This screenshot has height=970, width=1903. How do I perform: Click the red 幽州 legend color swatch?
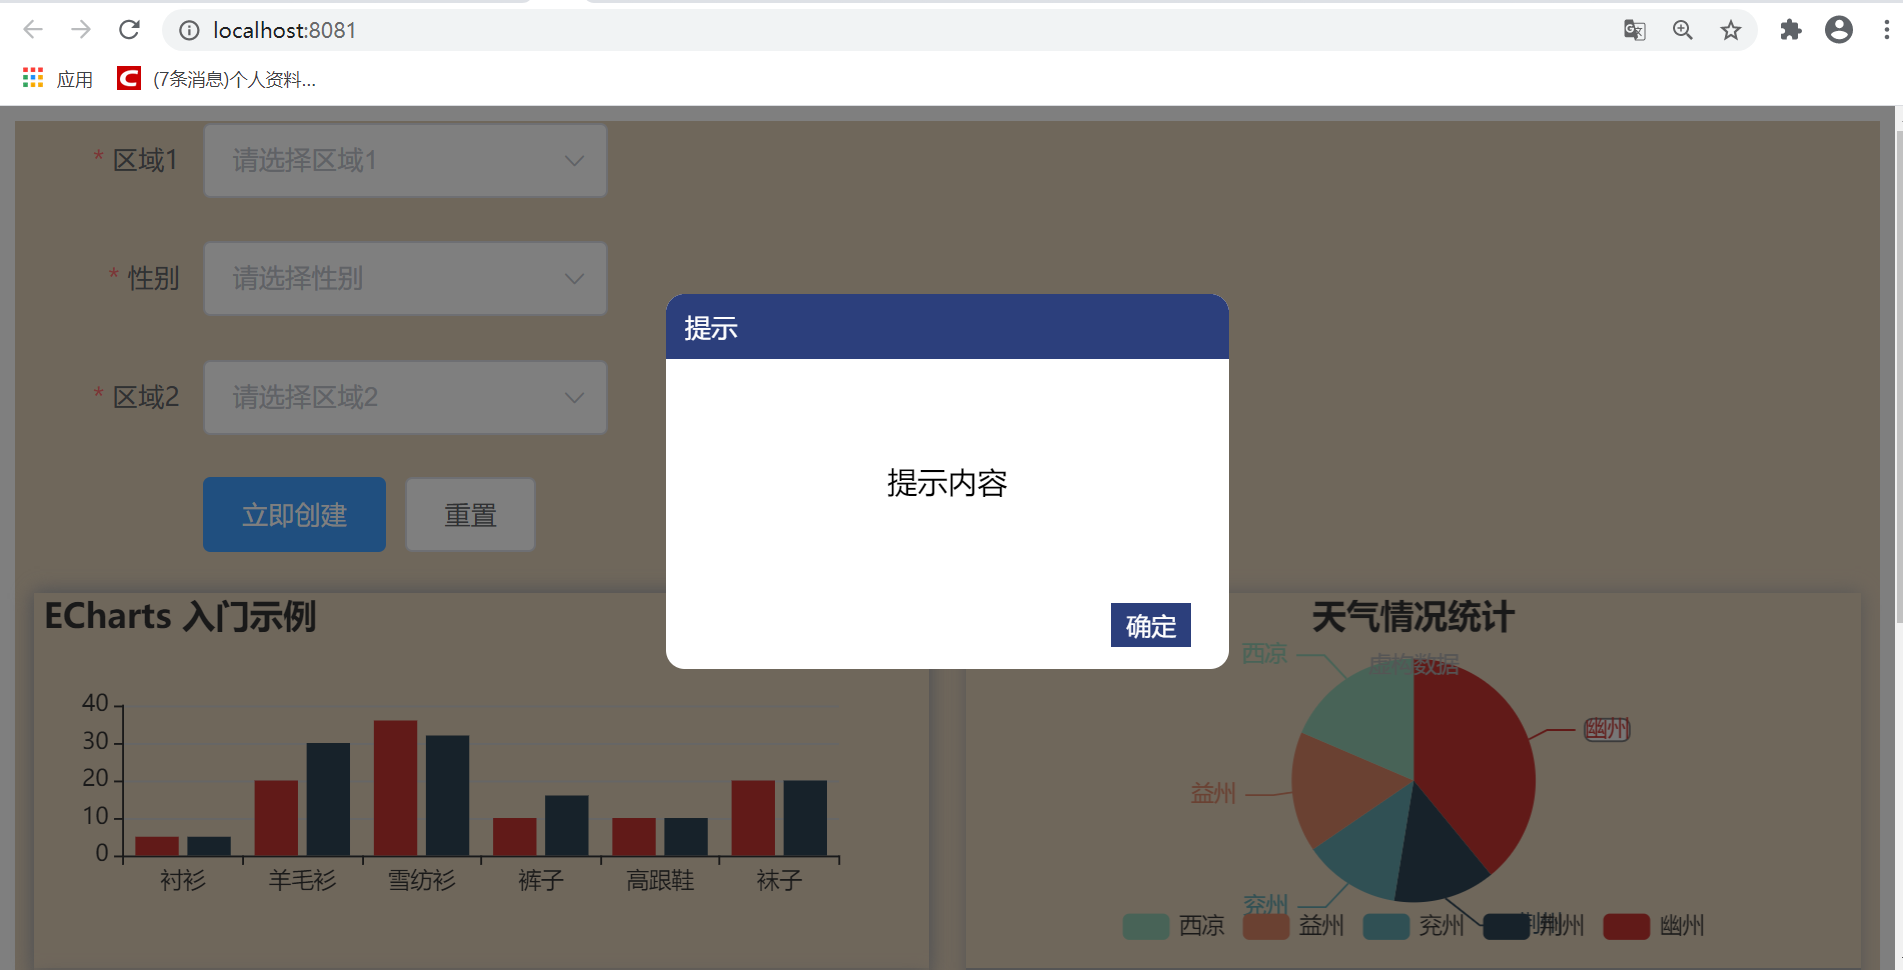(1625, 926)
